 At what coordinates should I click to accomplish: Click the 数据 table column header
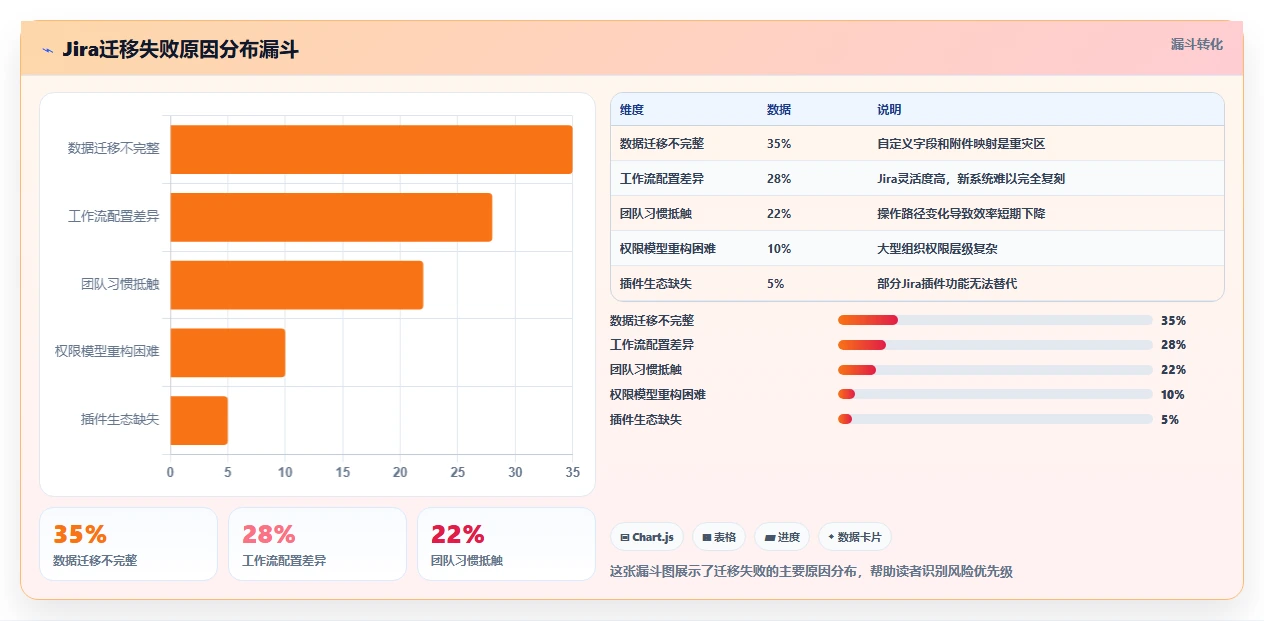coord(779,110)
